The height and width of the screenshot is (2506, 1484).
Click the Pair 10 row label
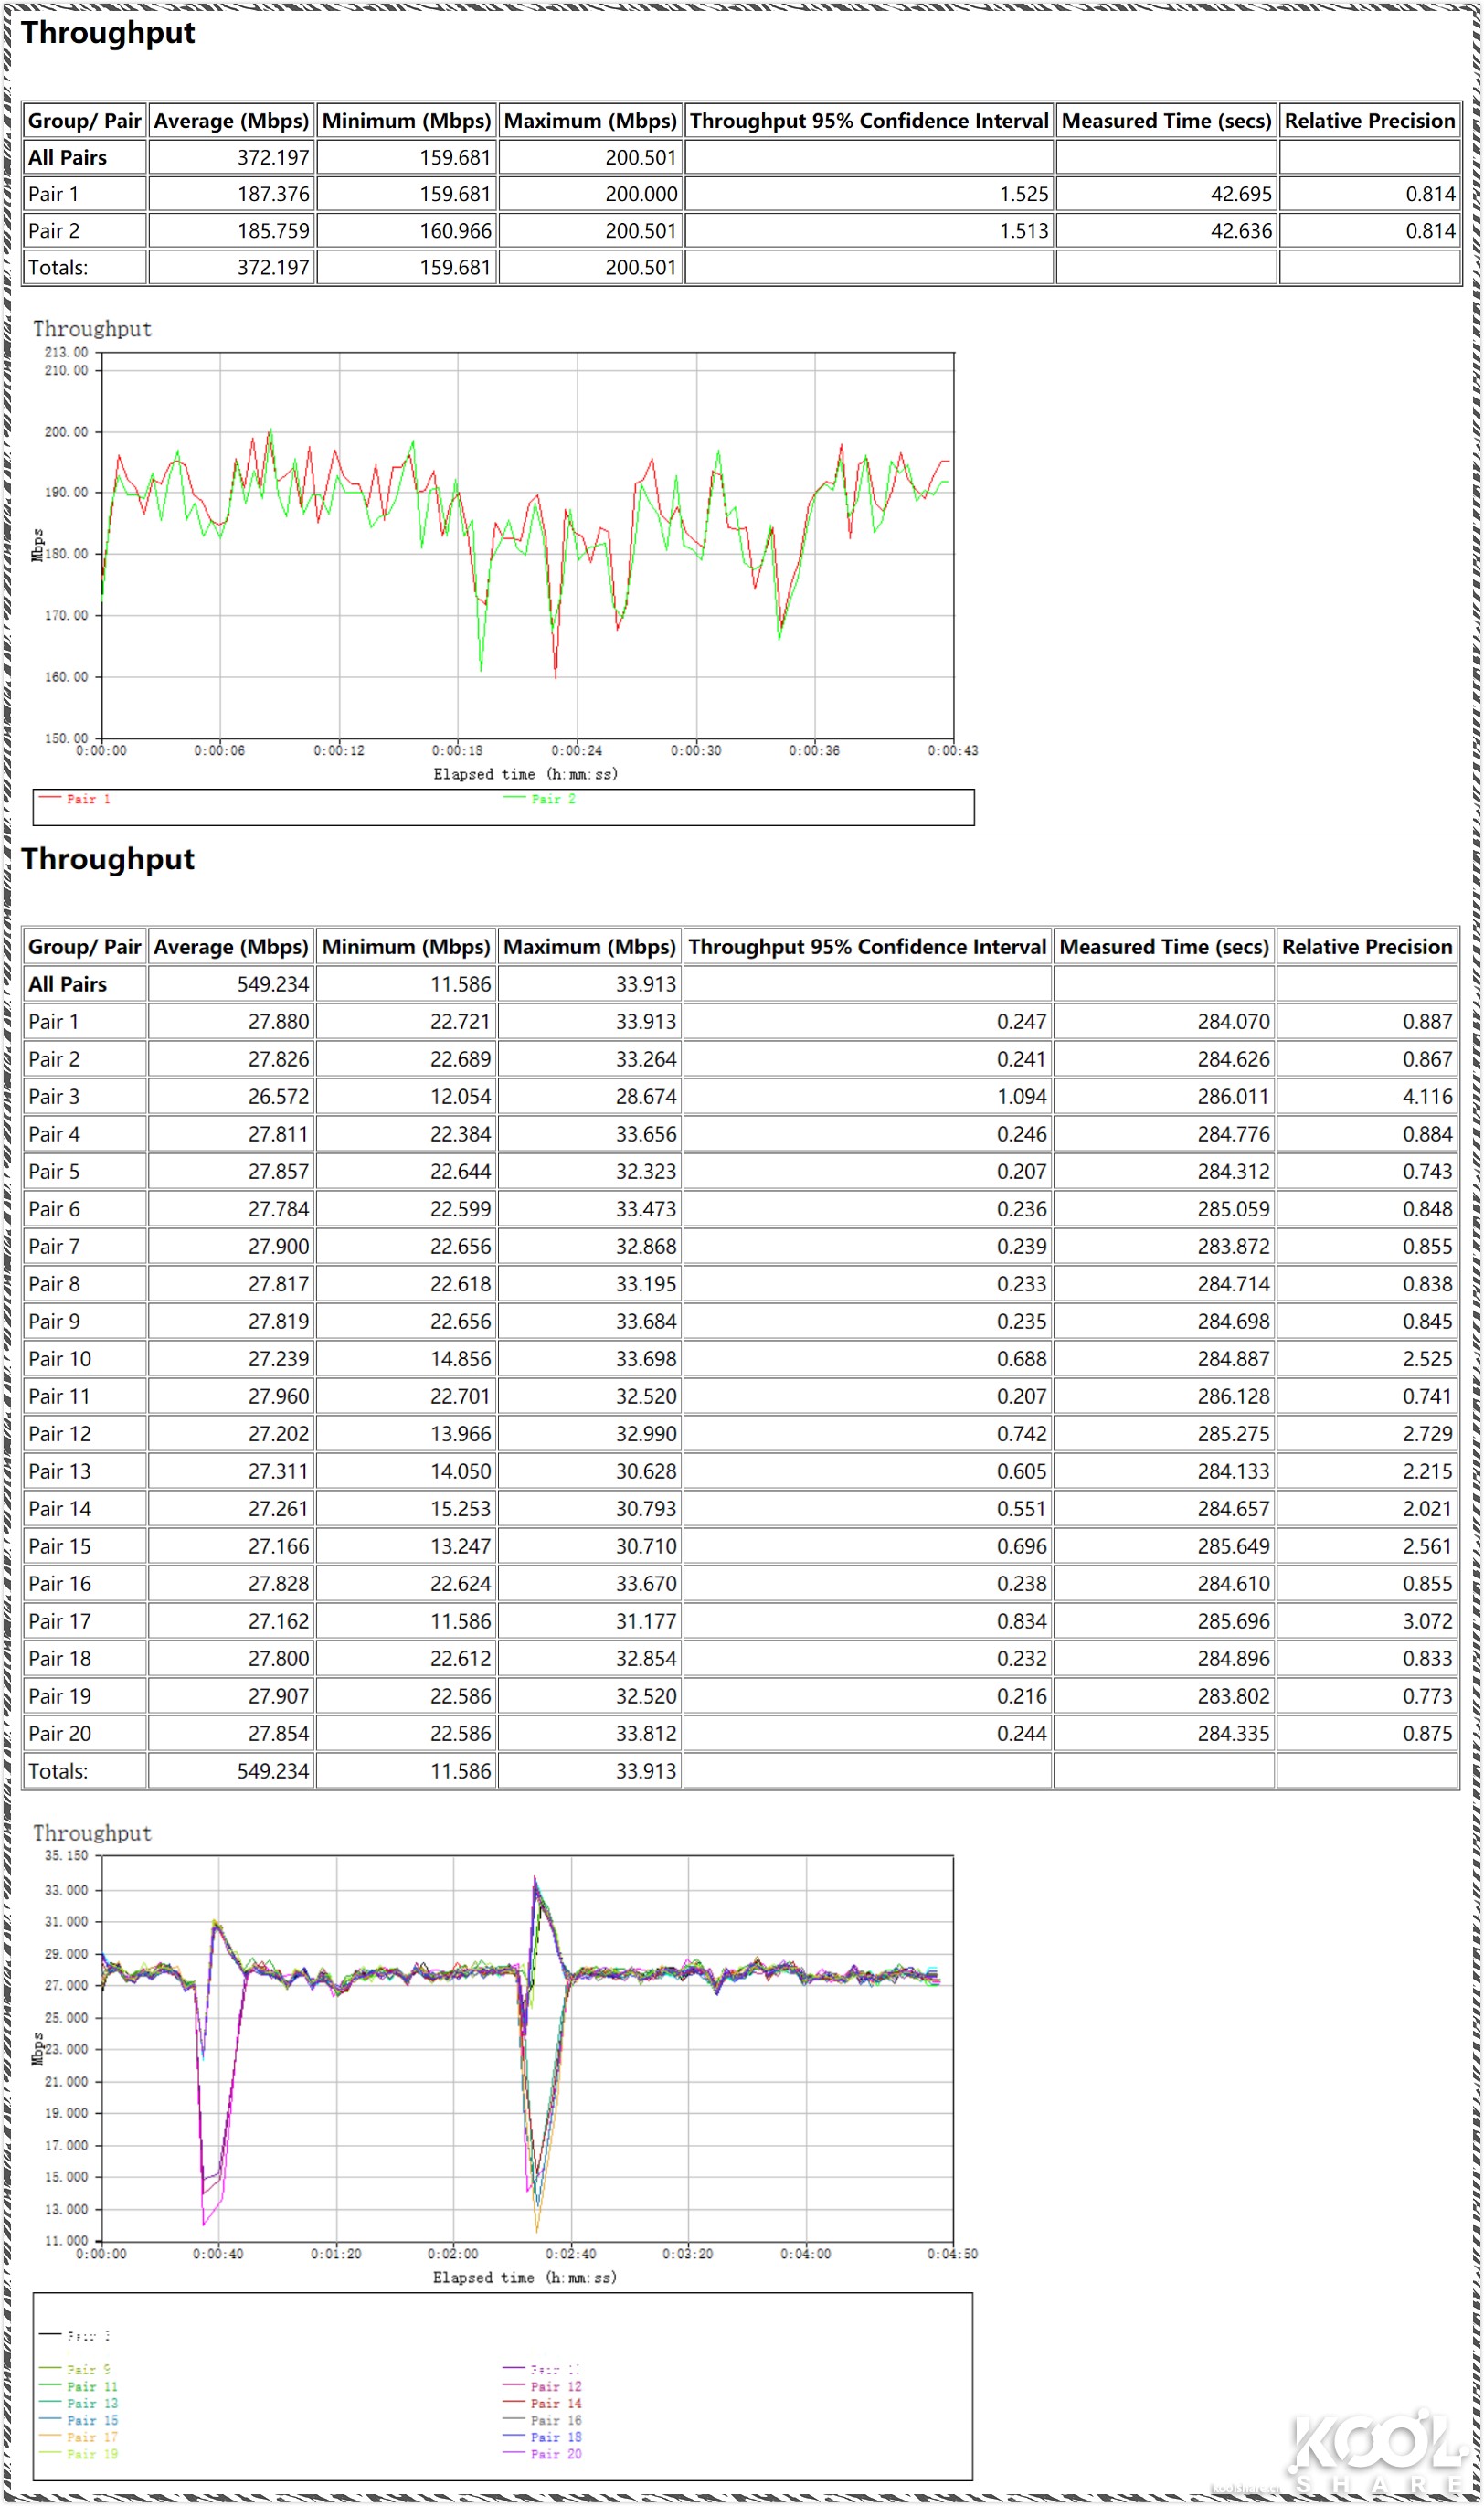[59, 1360]
